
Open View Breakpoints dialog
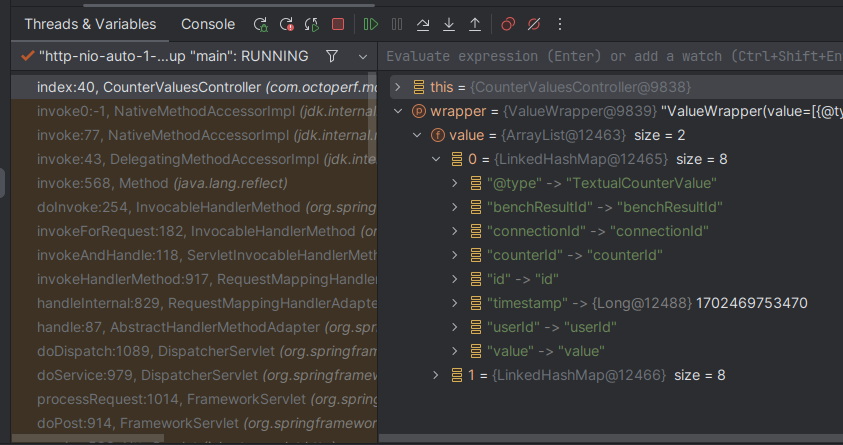[x=508, y=24]
